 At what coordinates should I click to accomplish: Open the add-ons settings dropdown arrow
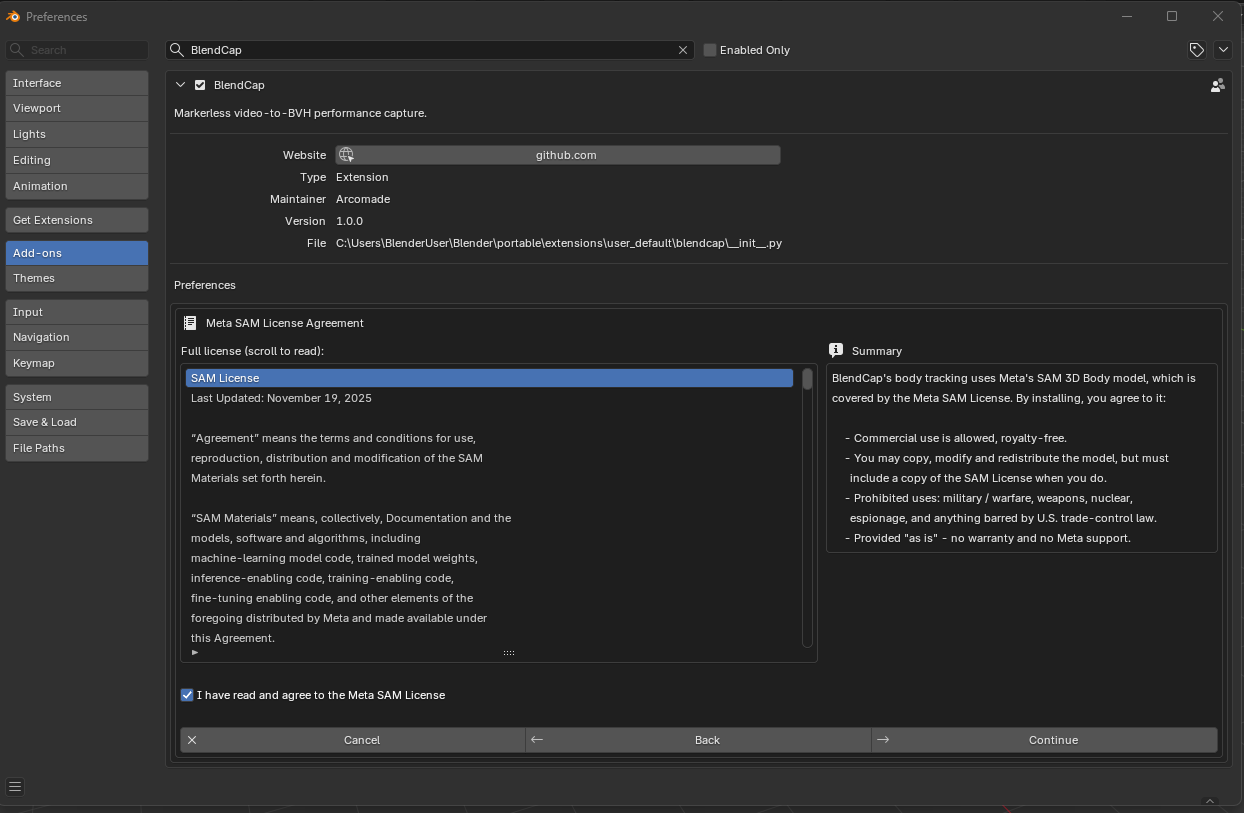click(x=1223, y=50)
